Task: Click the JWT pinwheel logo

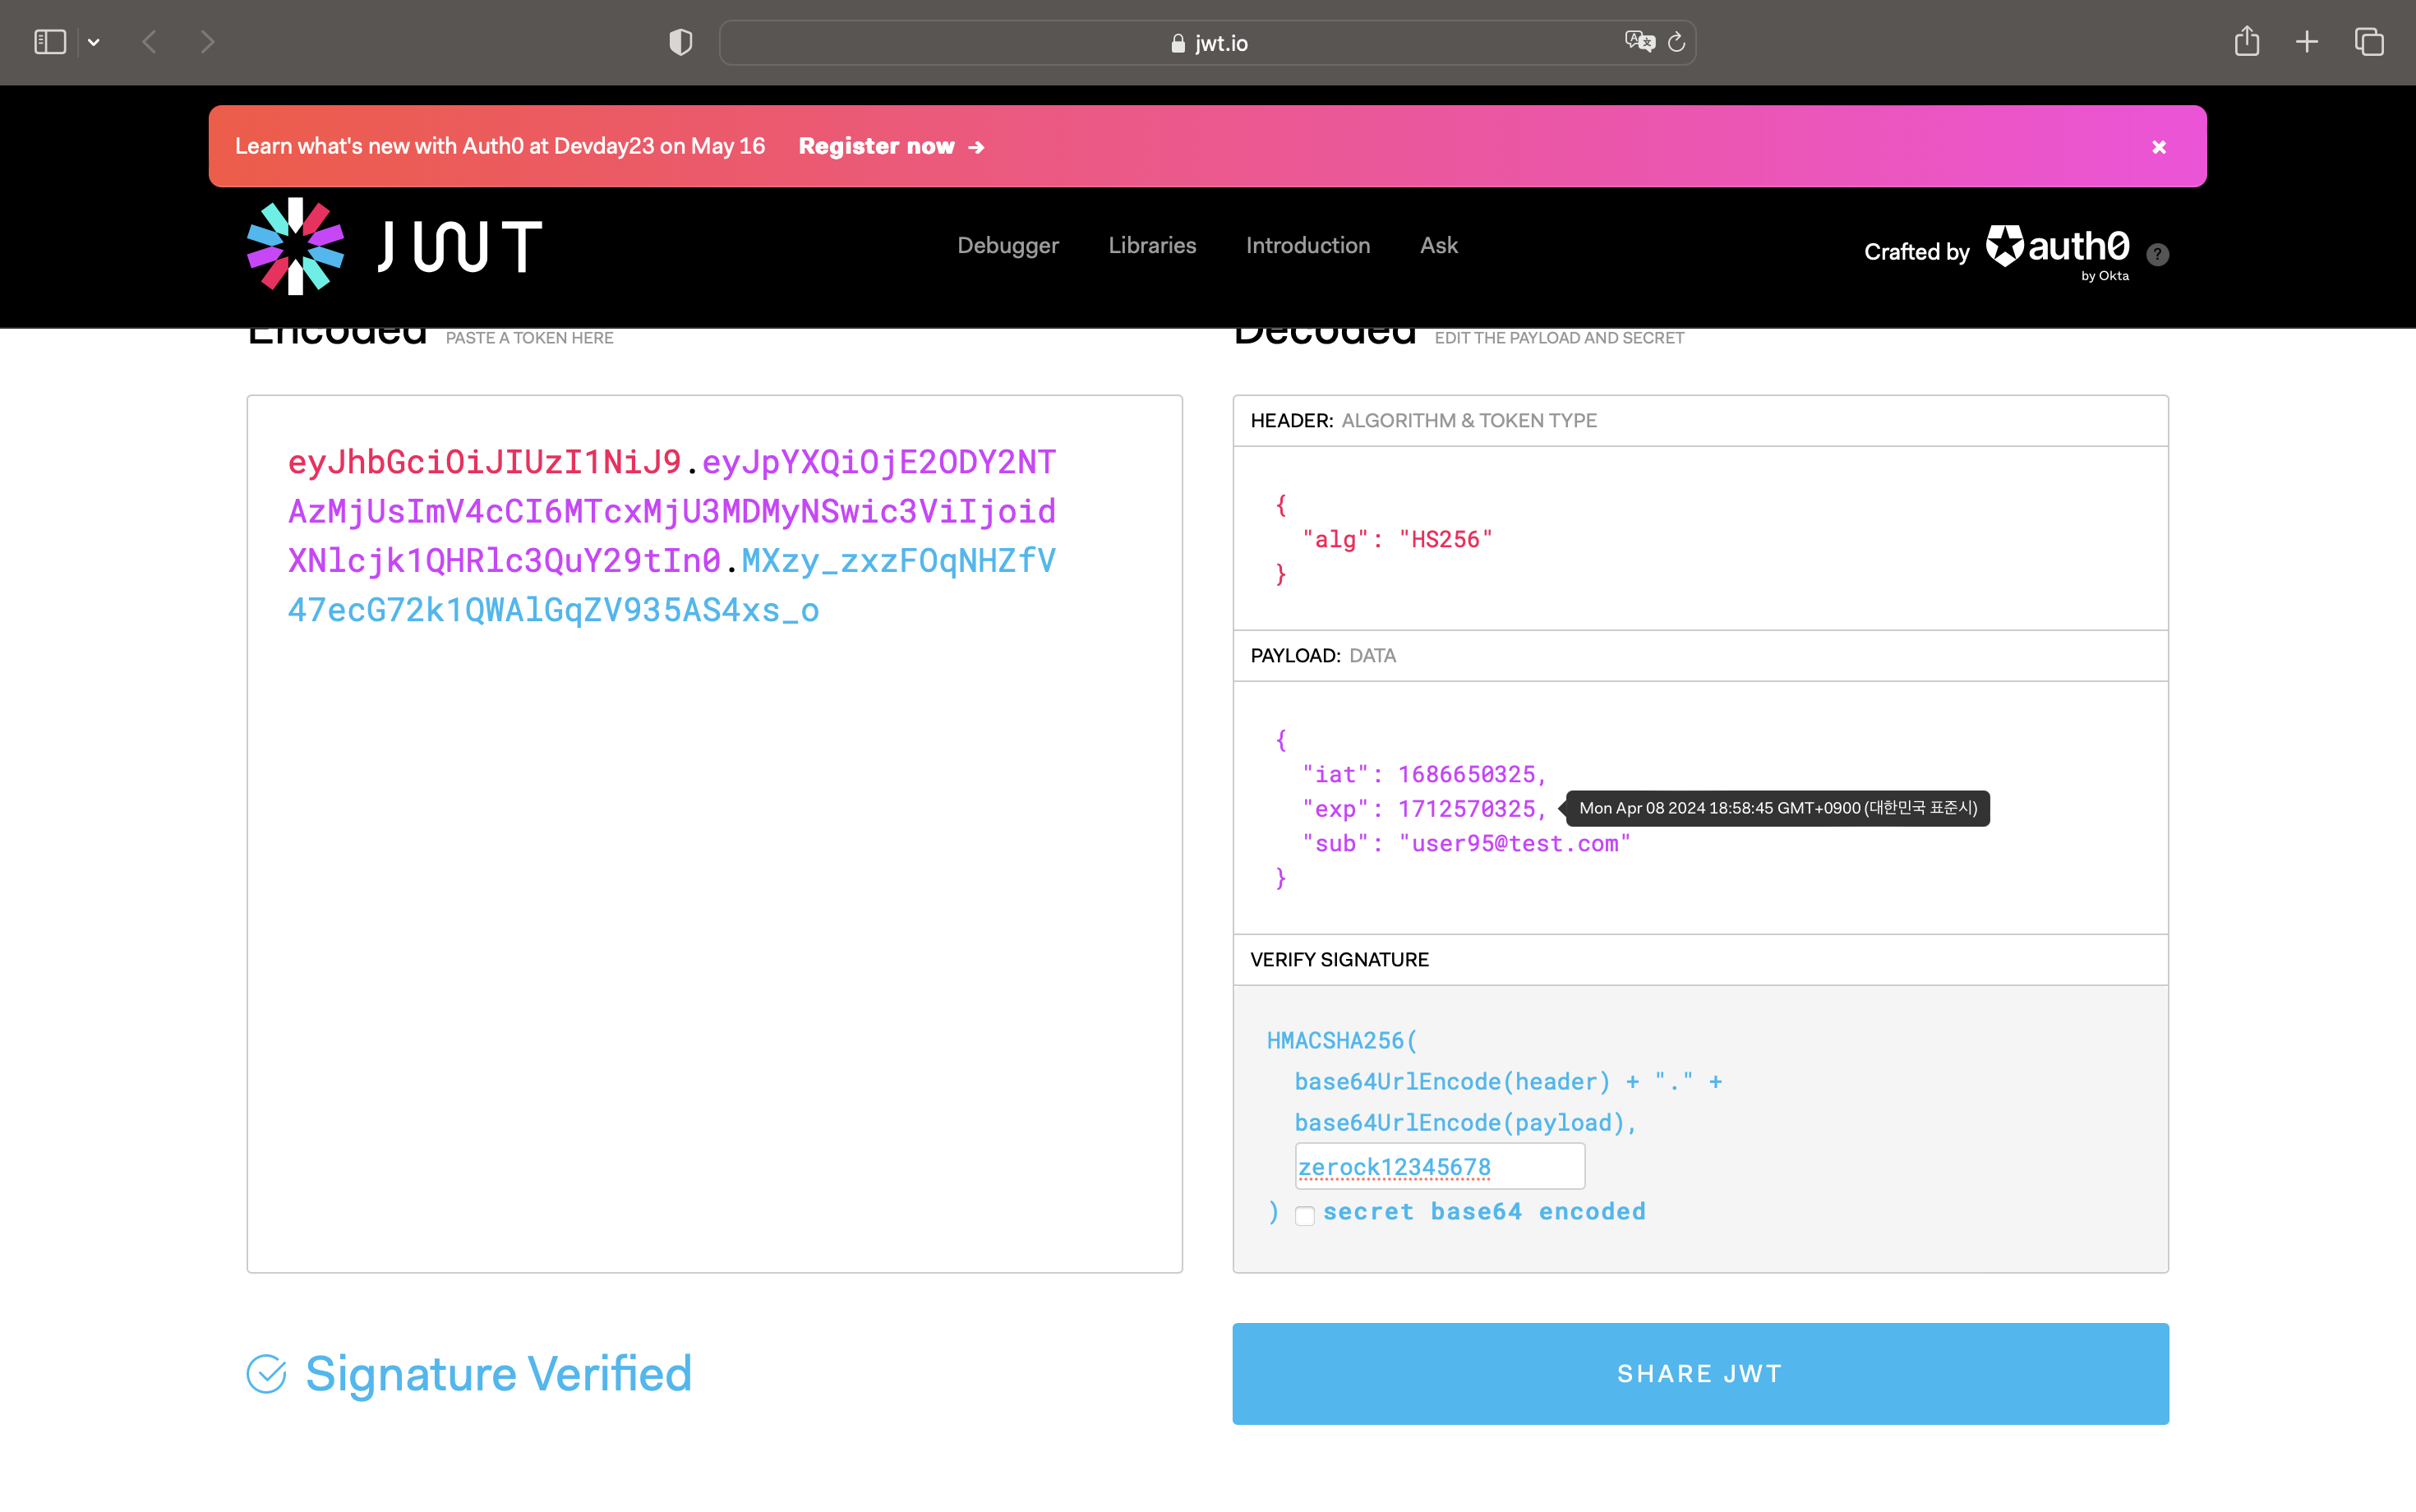Action: coord(296,246)
